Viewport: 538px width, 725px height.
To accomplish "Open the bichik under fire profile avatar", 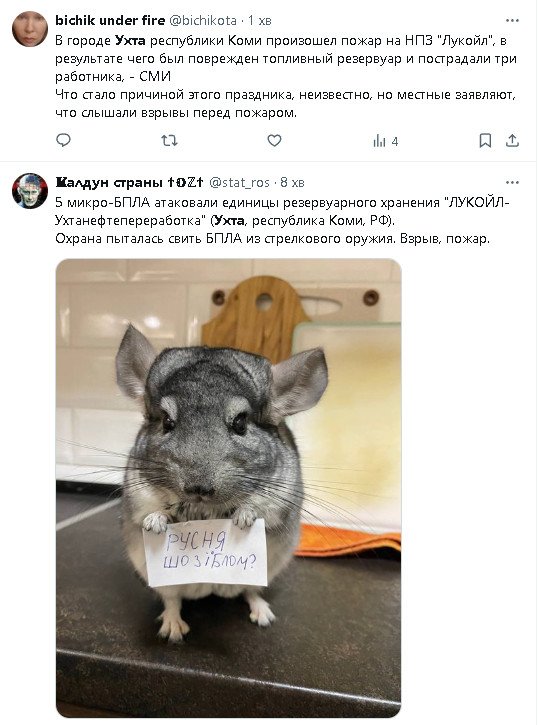I will tap(30, 29).
